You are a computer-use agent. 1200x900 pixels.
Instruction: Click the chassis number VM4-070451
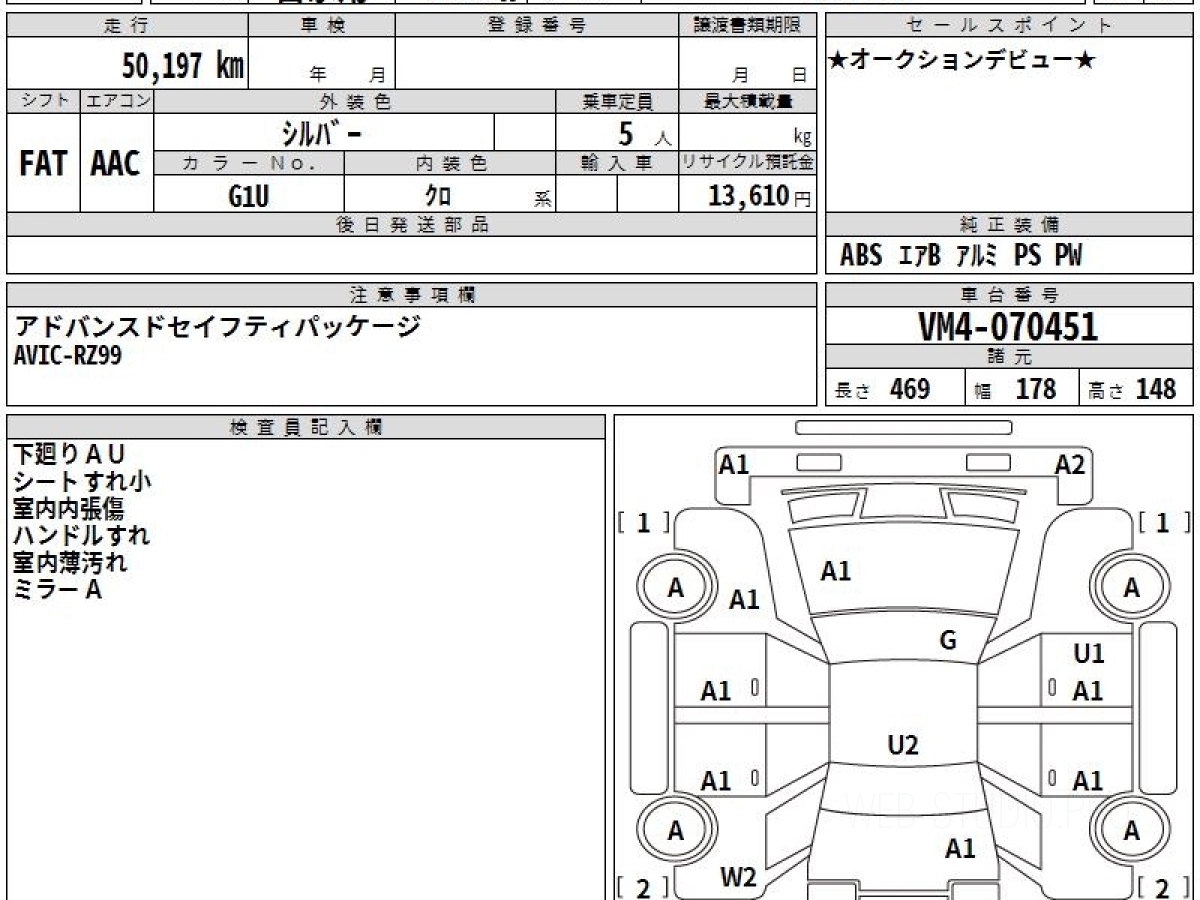pos(1008,326)
